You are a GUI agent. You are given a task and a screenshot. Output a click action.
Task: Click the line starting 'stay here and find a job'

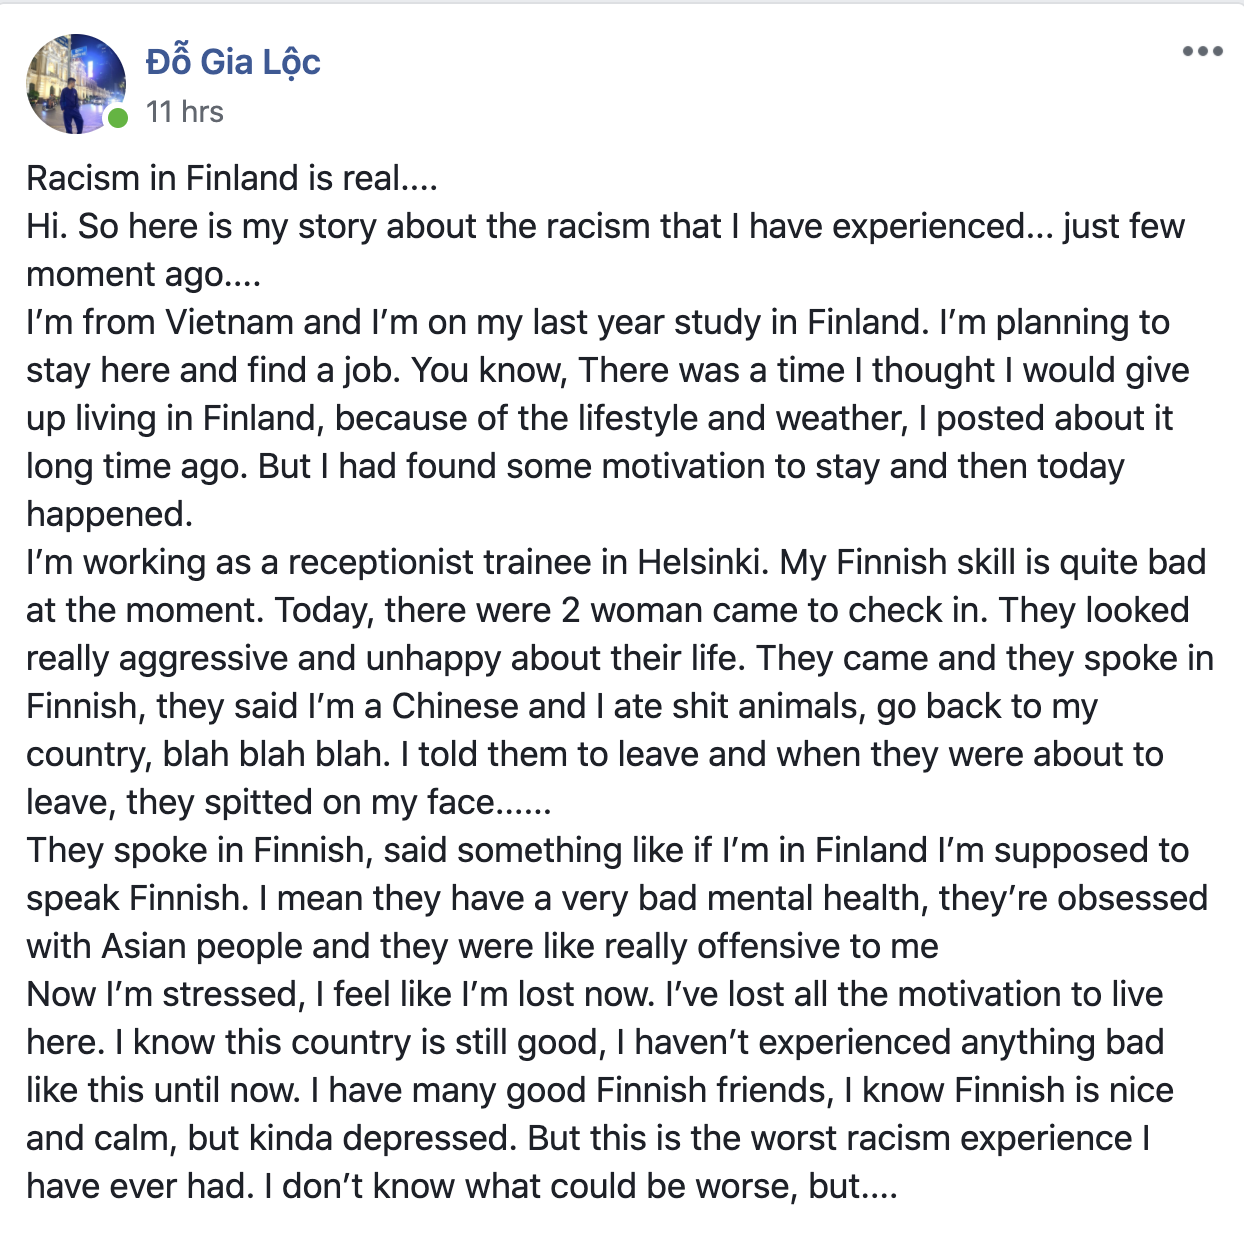[608, 370]
